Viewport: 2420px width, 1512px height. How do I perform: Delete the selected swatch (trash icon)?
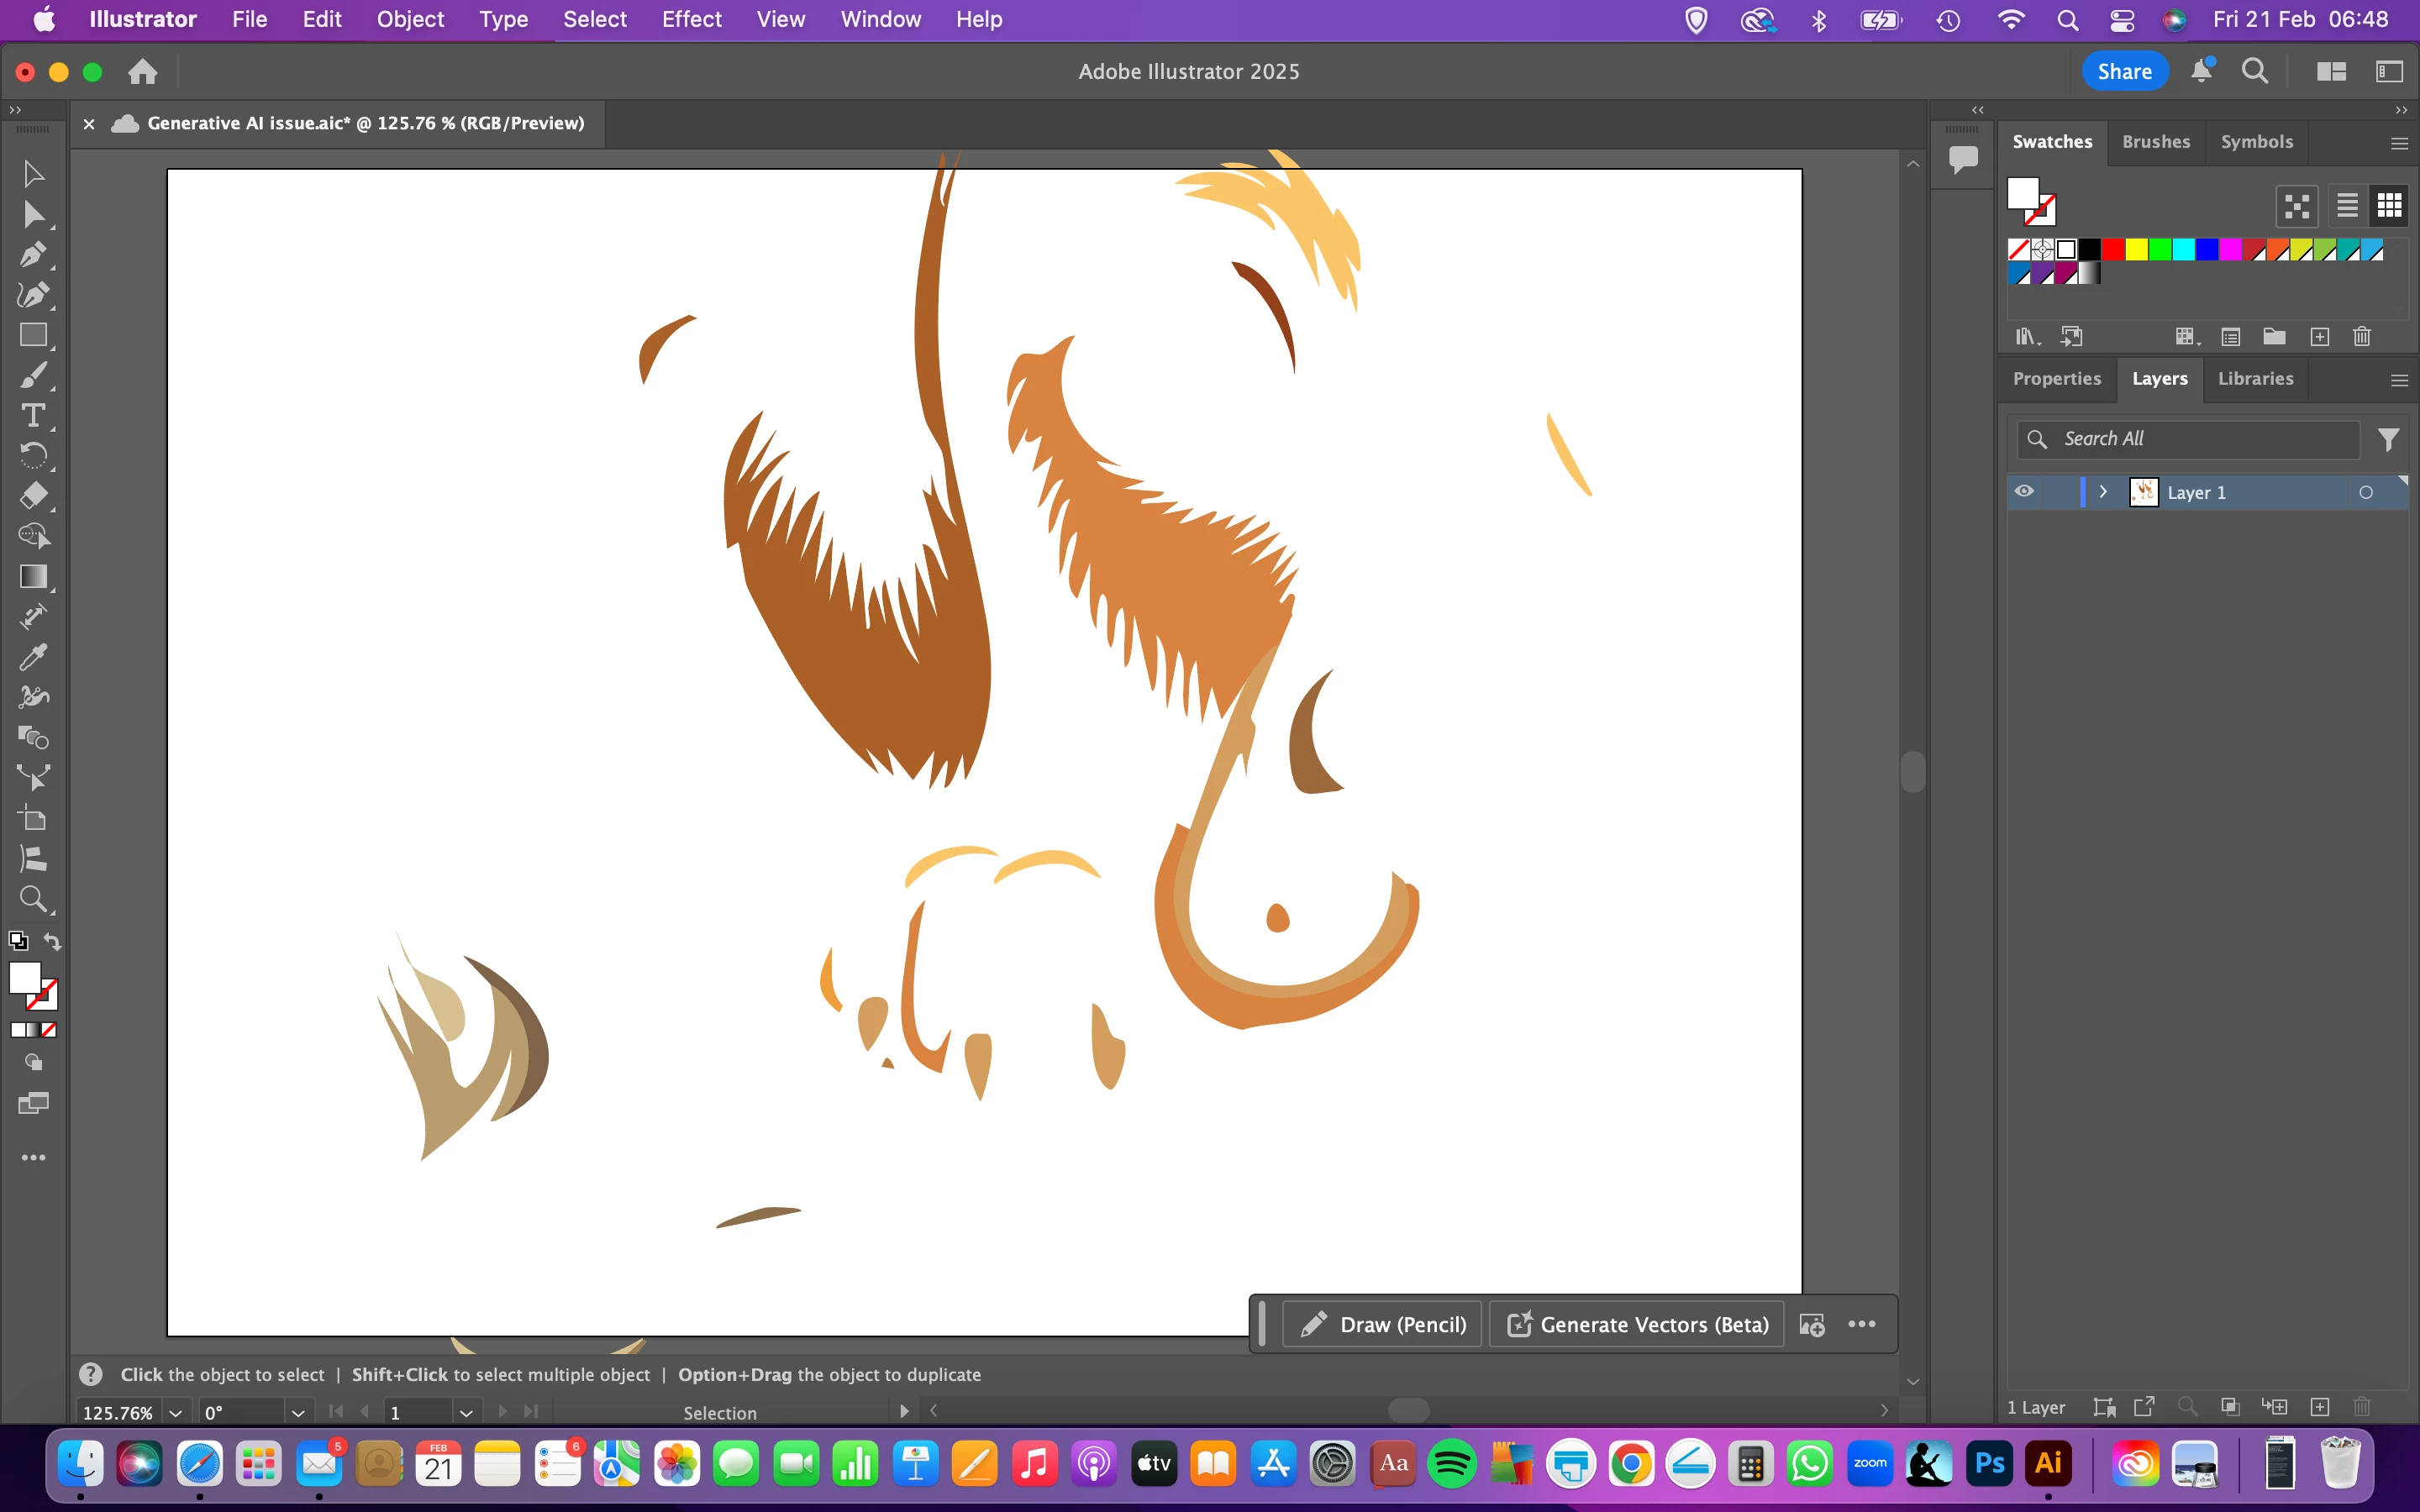(x=2362, y=337)
